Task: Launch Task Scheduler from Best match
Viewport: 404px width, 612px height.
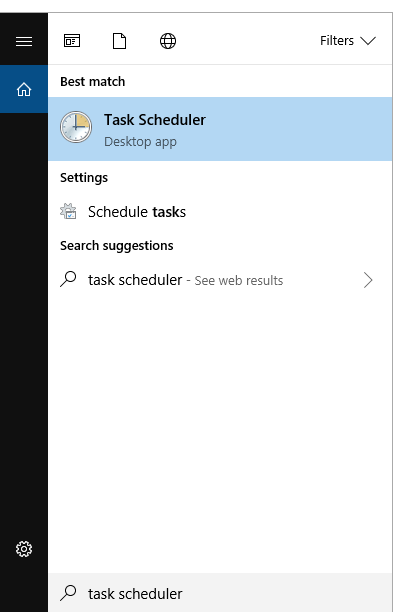Action: tap(220, 129)
